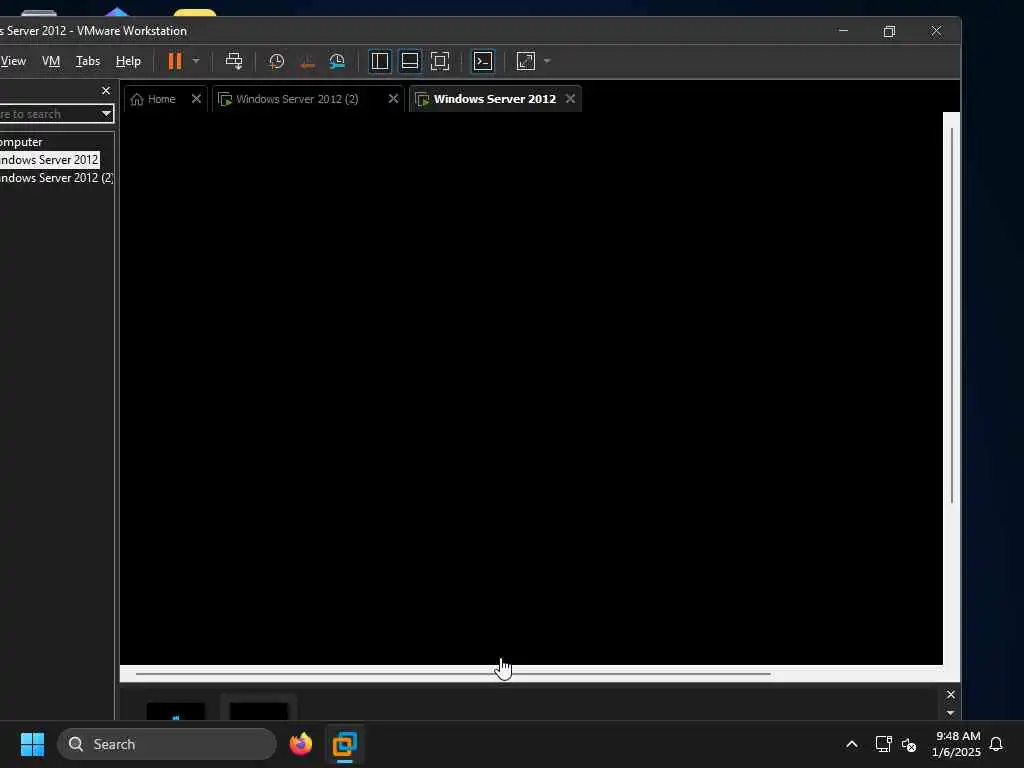Viewport: 1024px width, 768px height.
Task: Open the Tabs menu
Action: (88, 61)
